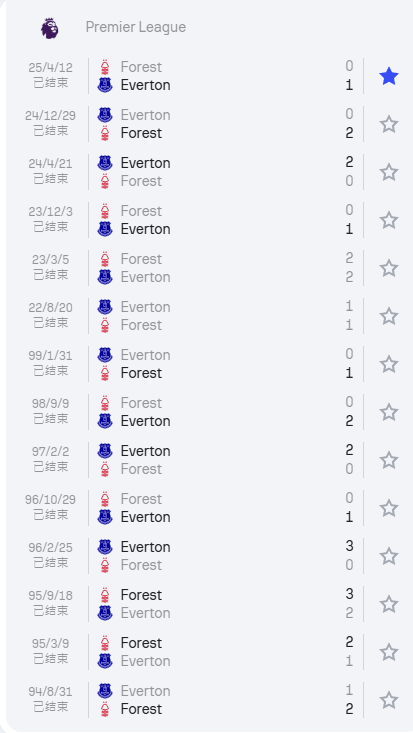The width and height of the screenshot is (413, 733).
Task: Open the Premier League competition title
Action: 136,27
